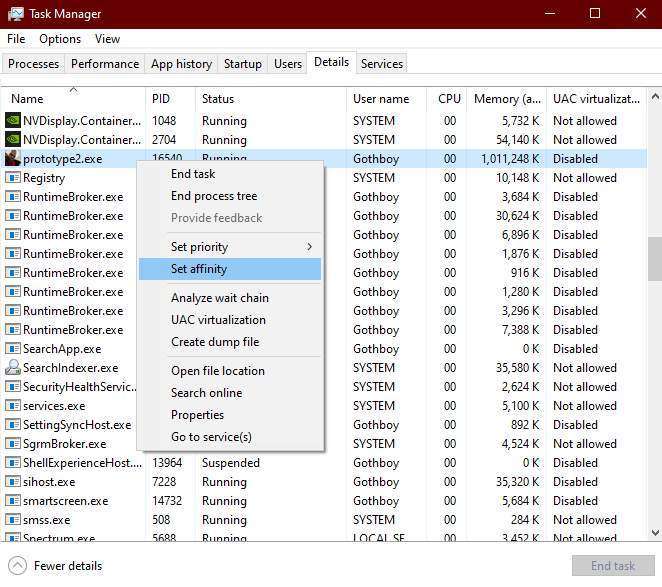Click the End task button at bottom
Viewport: 662px width, 587px height.
tap(613, 566)
